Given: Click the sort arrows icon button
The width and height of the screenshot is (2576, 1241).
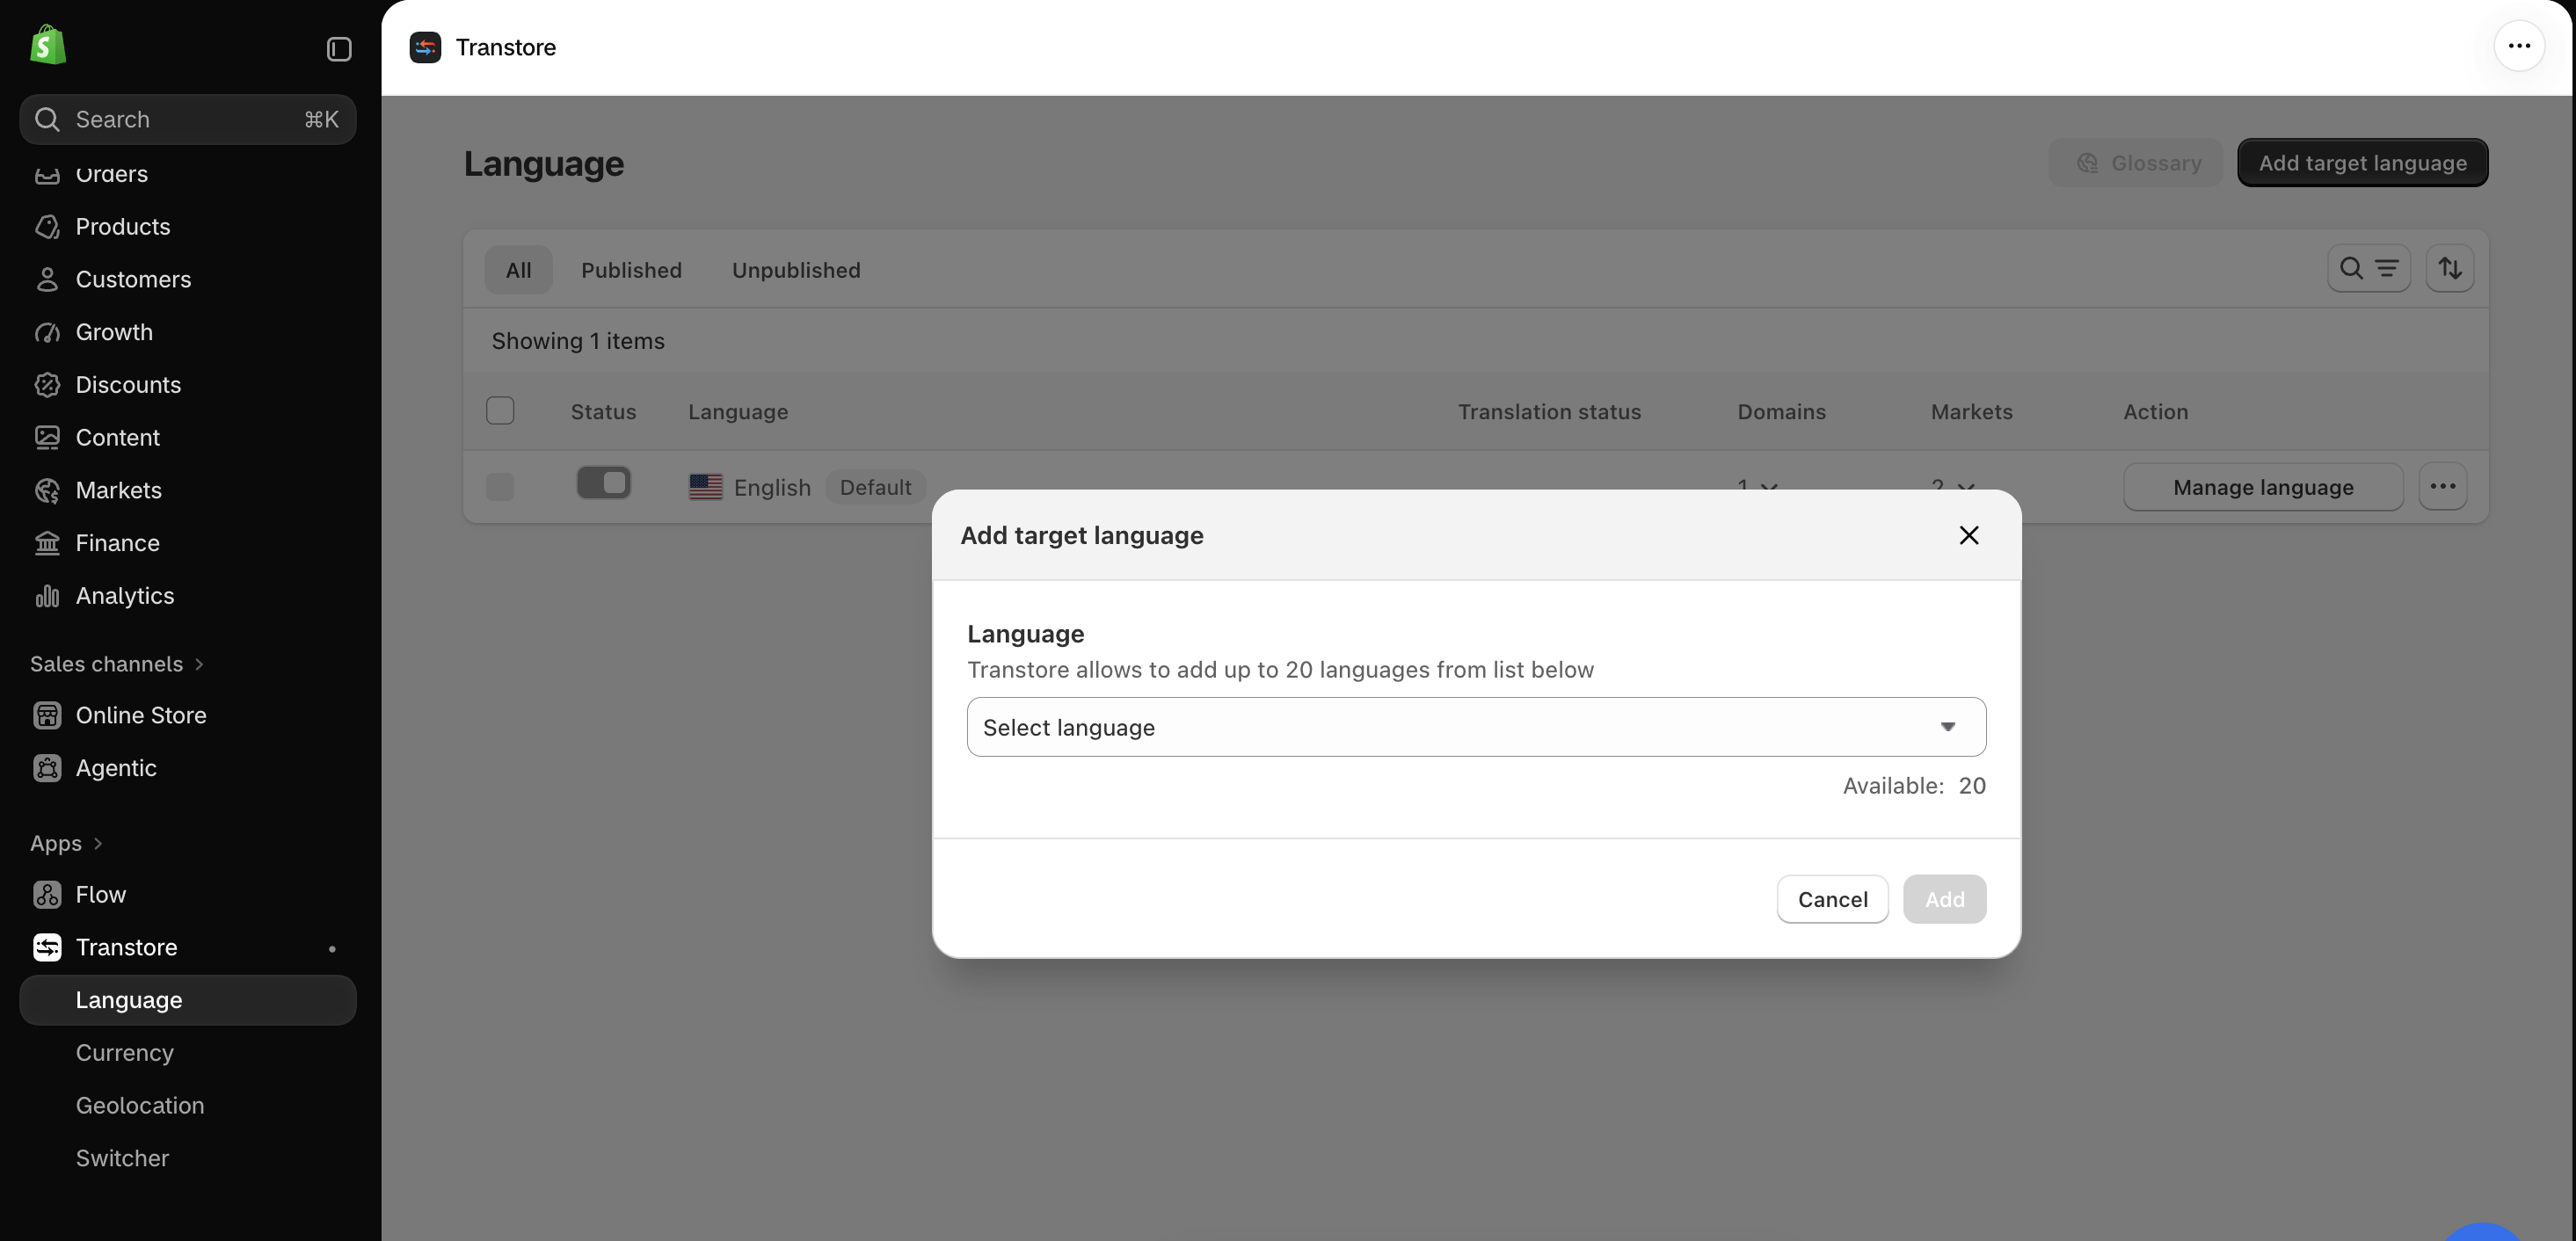Looking at the screenshot, I should pyautogui.click(x=2449, y=268).
